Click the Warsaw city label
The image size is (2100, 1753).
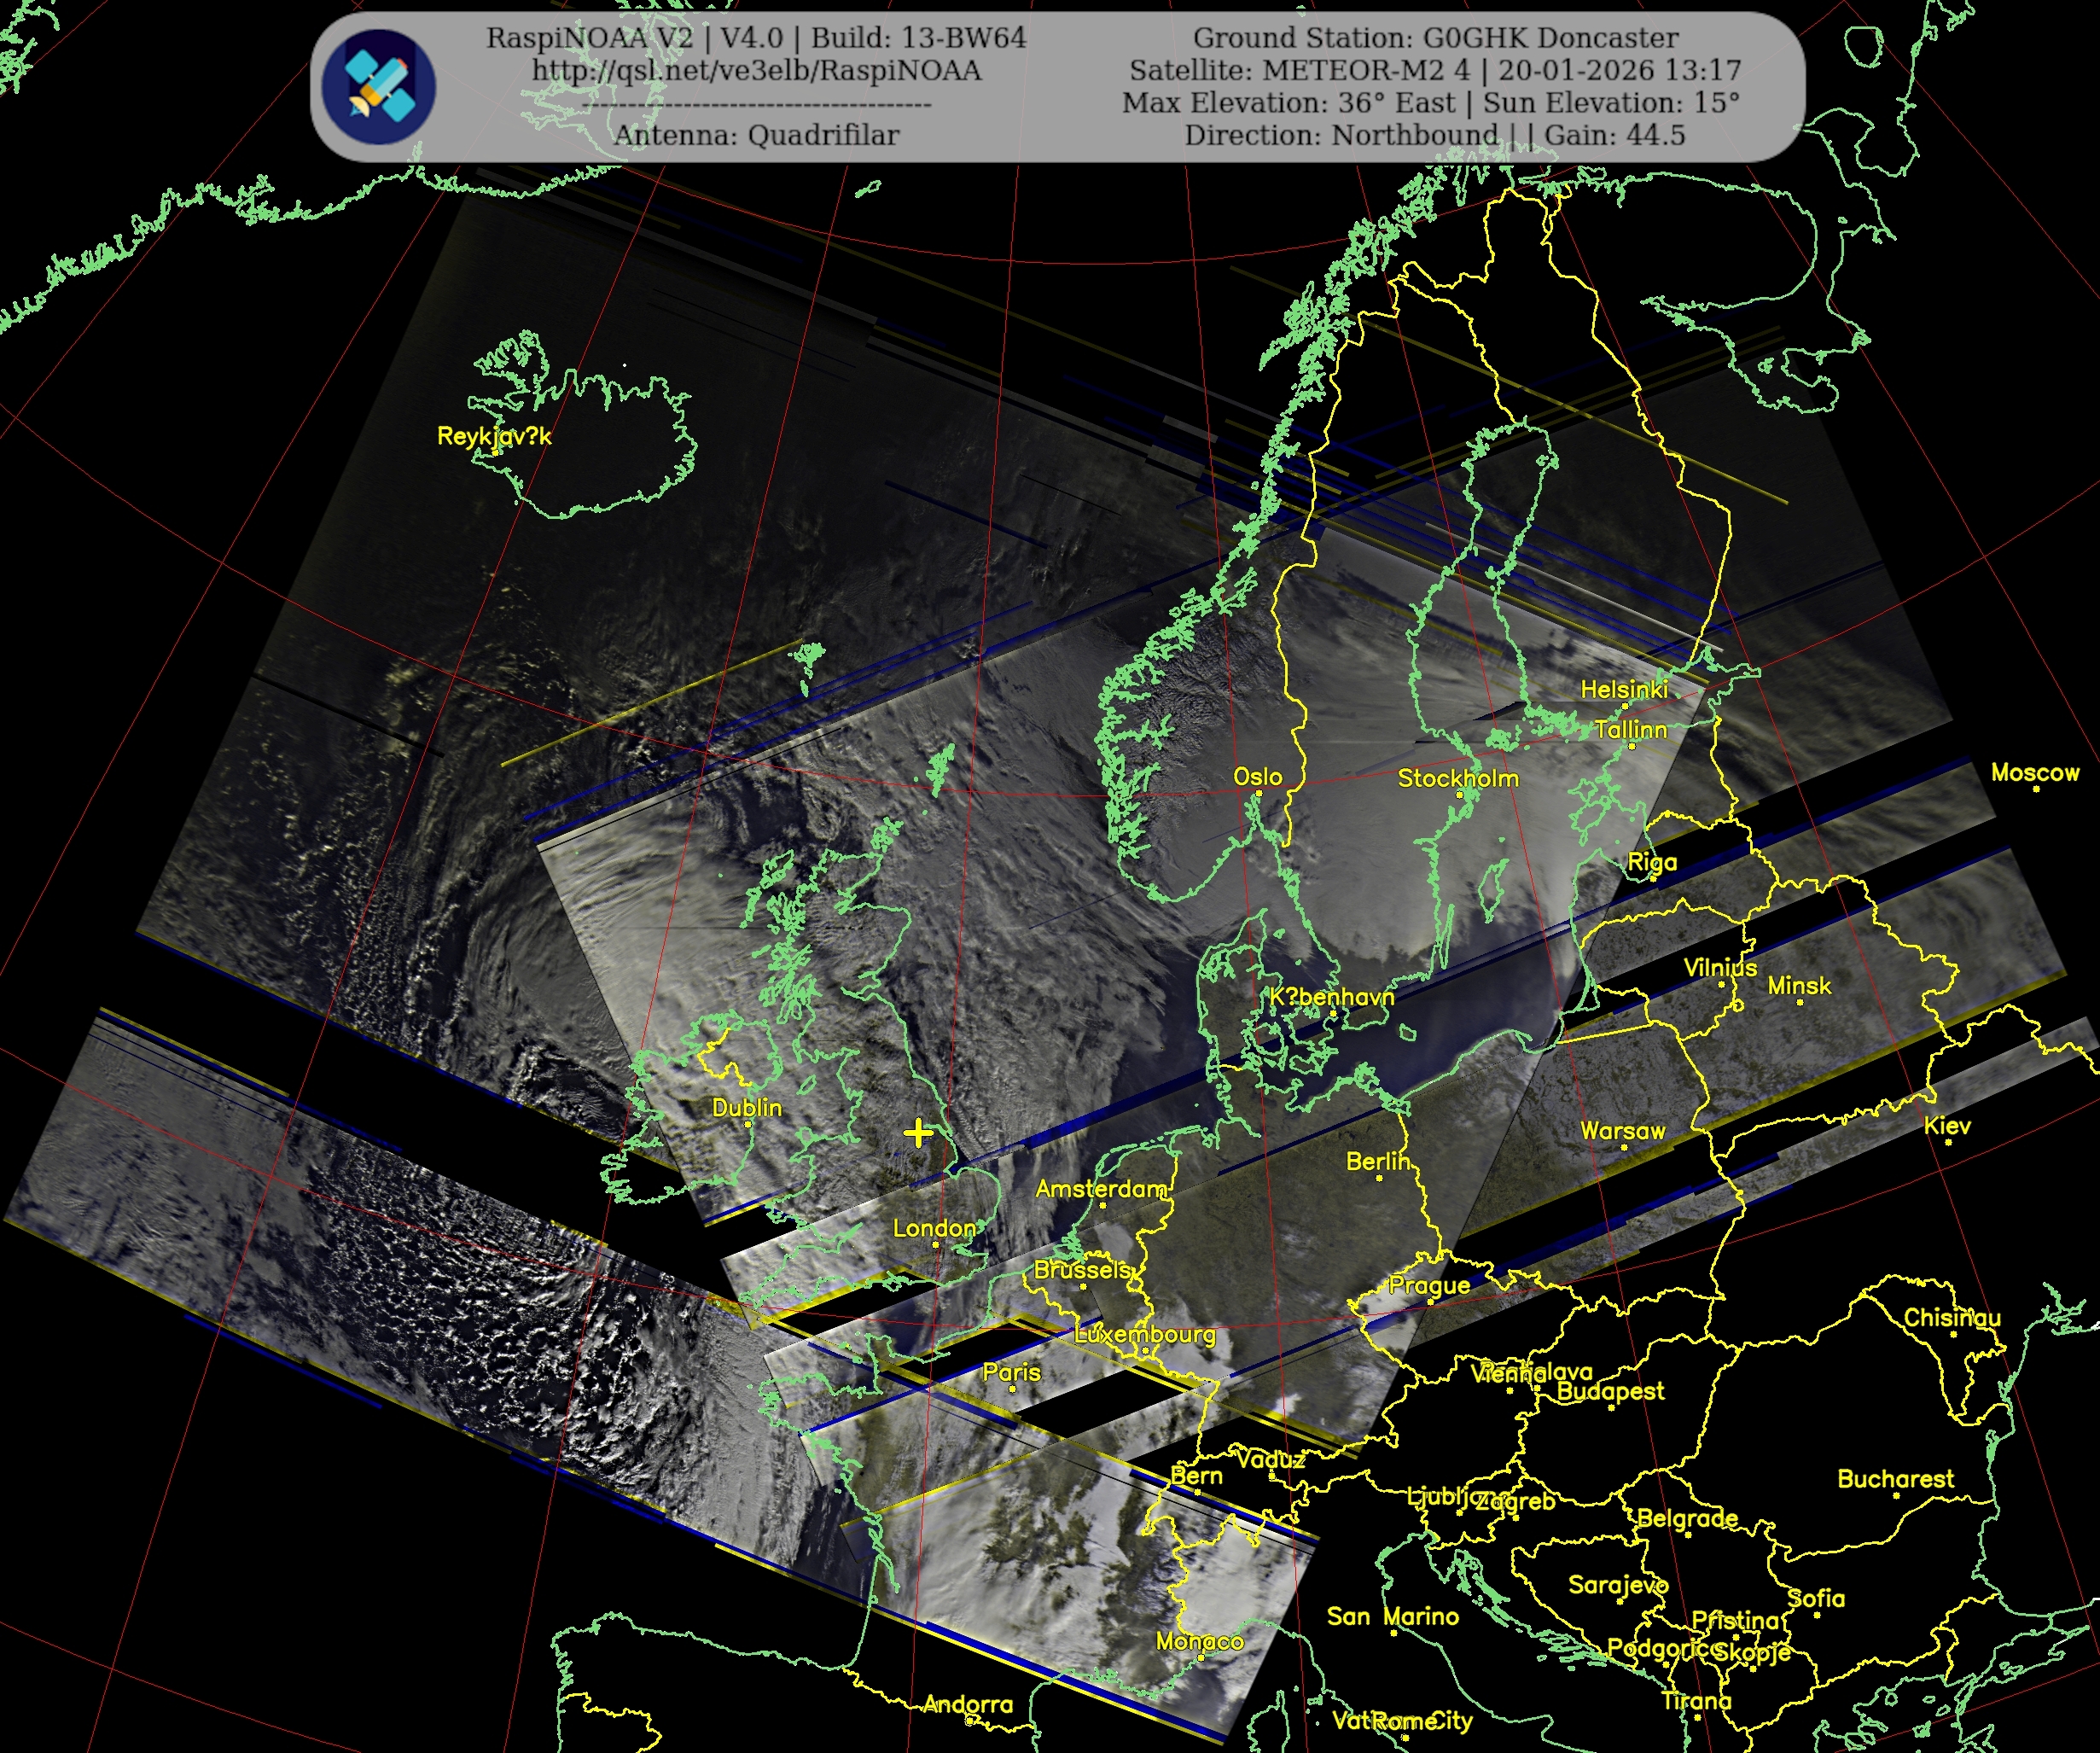(1622, 1131)
